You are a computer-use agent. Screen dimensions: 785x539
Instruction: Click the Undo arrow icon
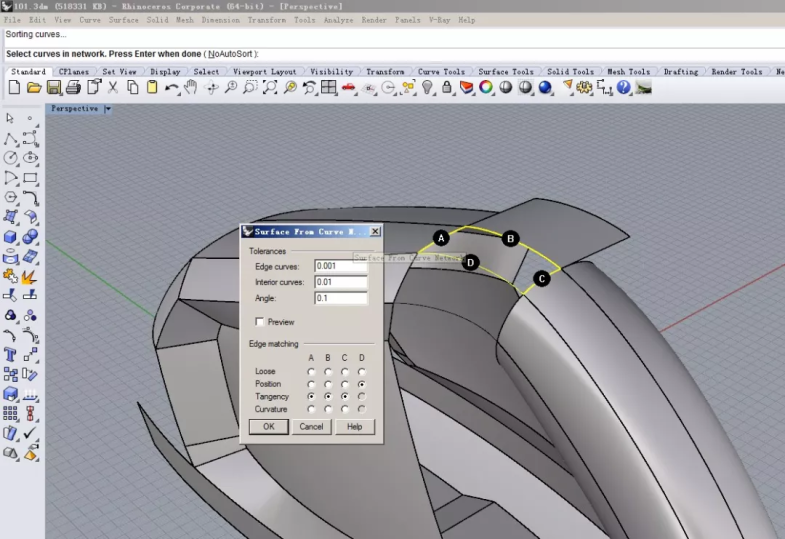click(x=171, y=88)
